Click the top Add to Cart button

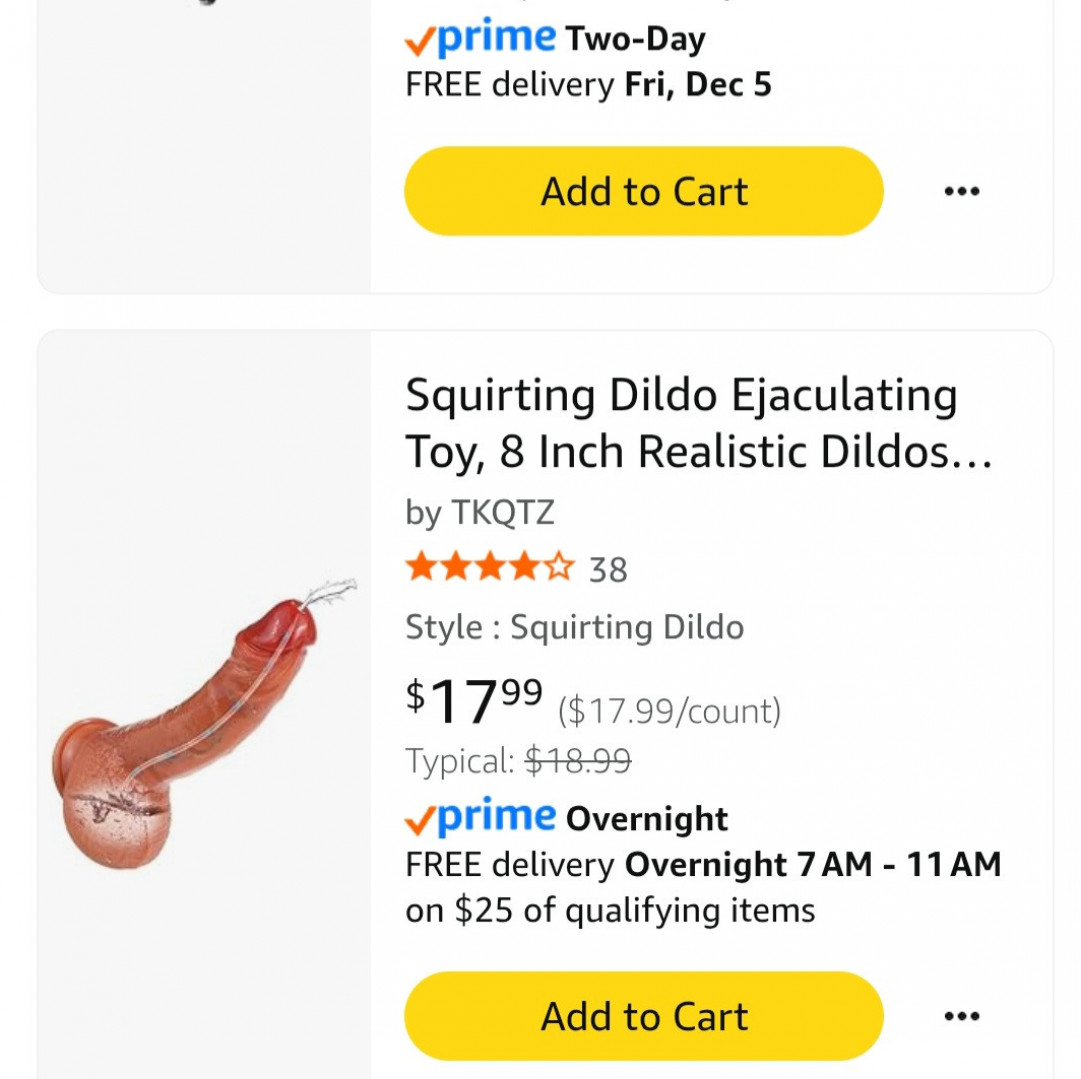pyautogui.click(x=643, y=191)
